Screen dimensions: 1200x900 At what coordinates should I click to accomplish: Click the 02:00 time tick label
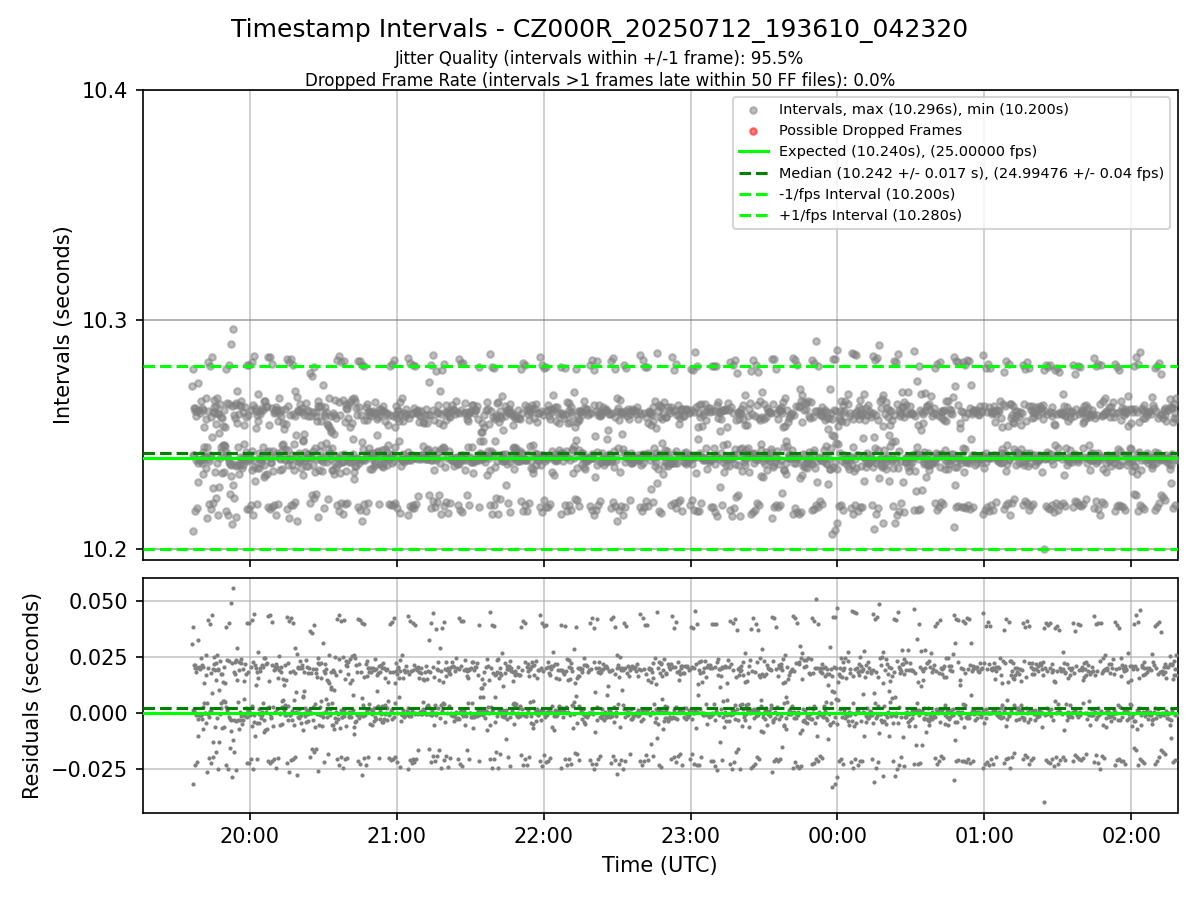click(1131, 834)
